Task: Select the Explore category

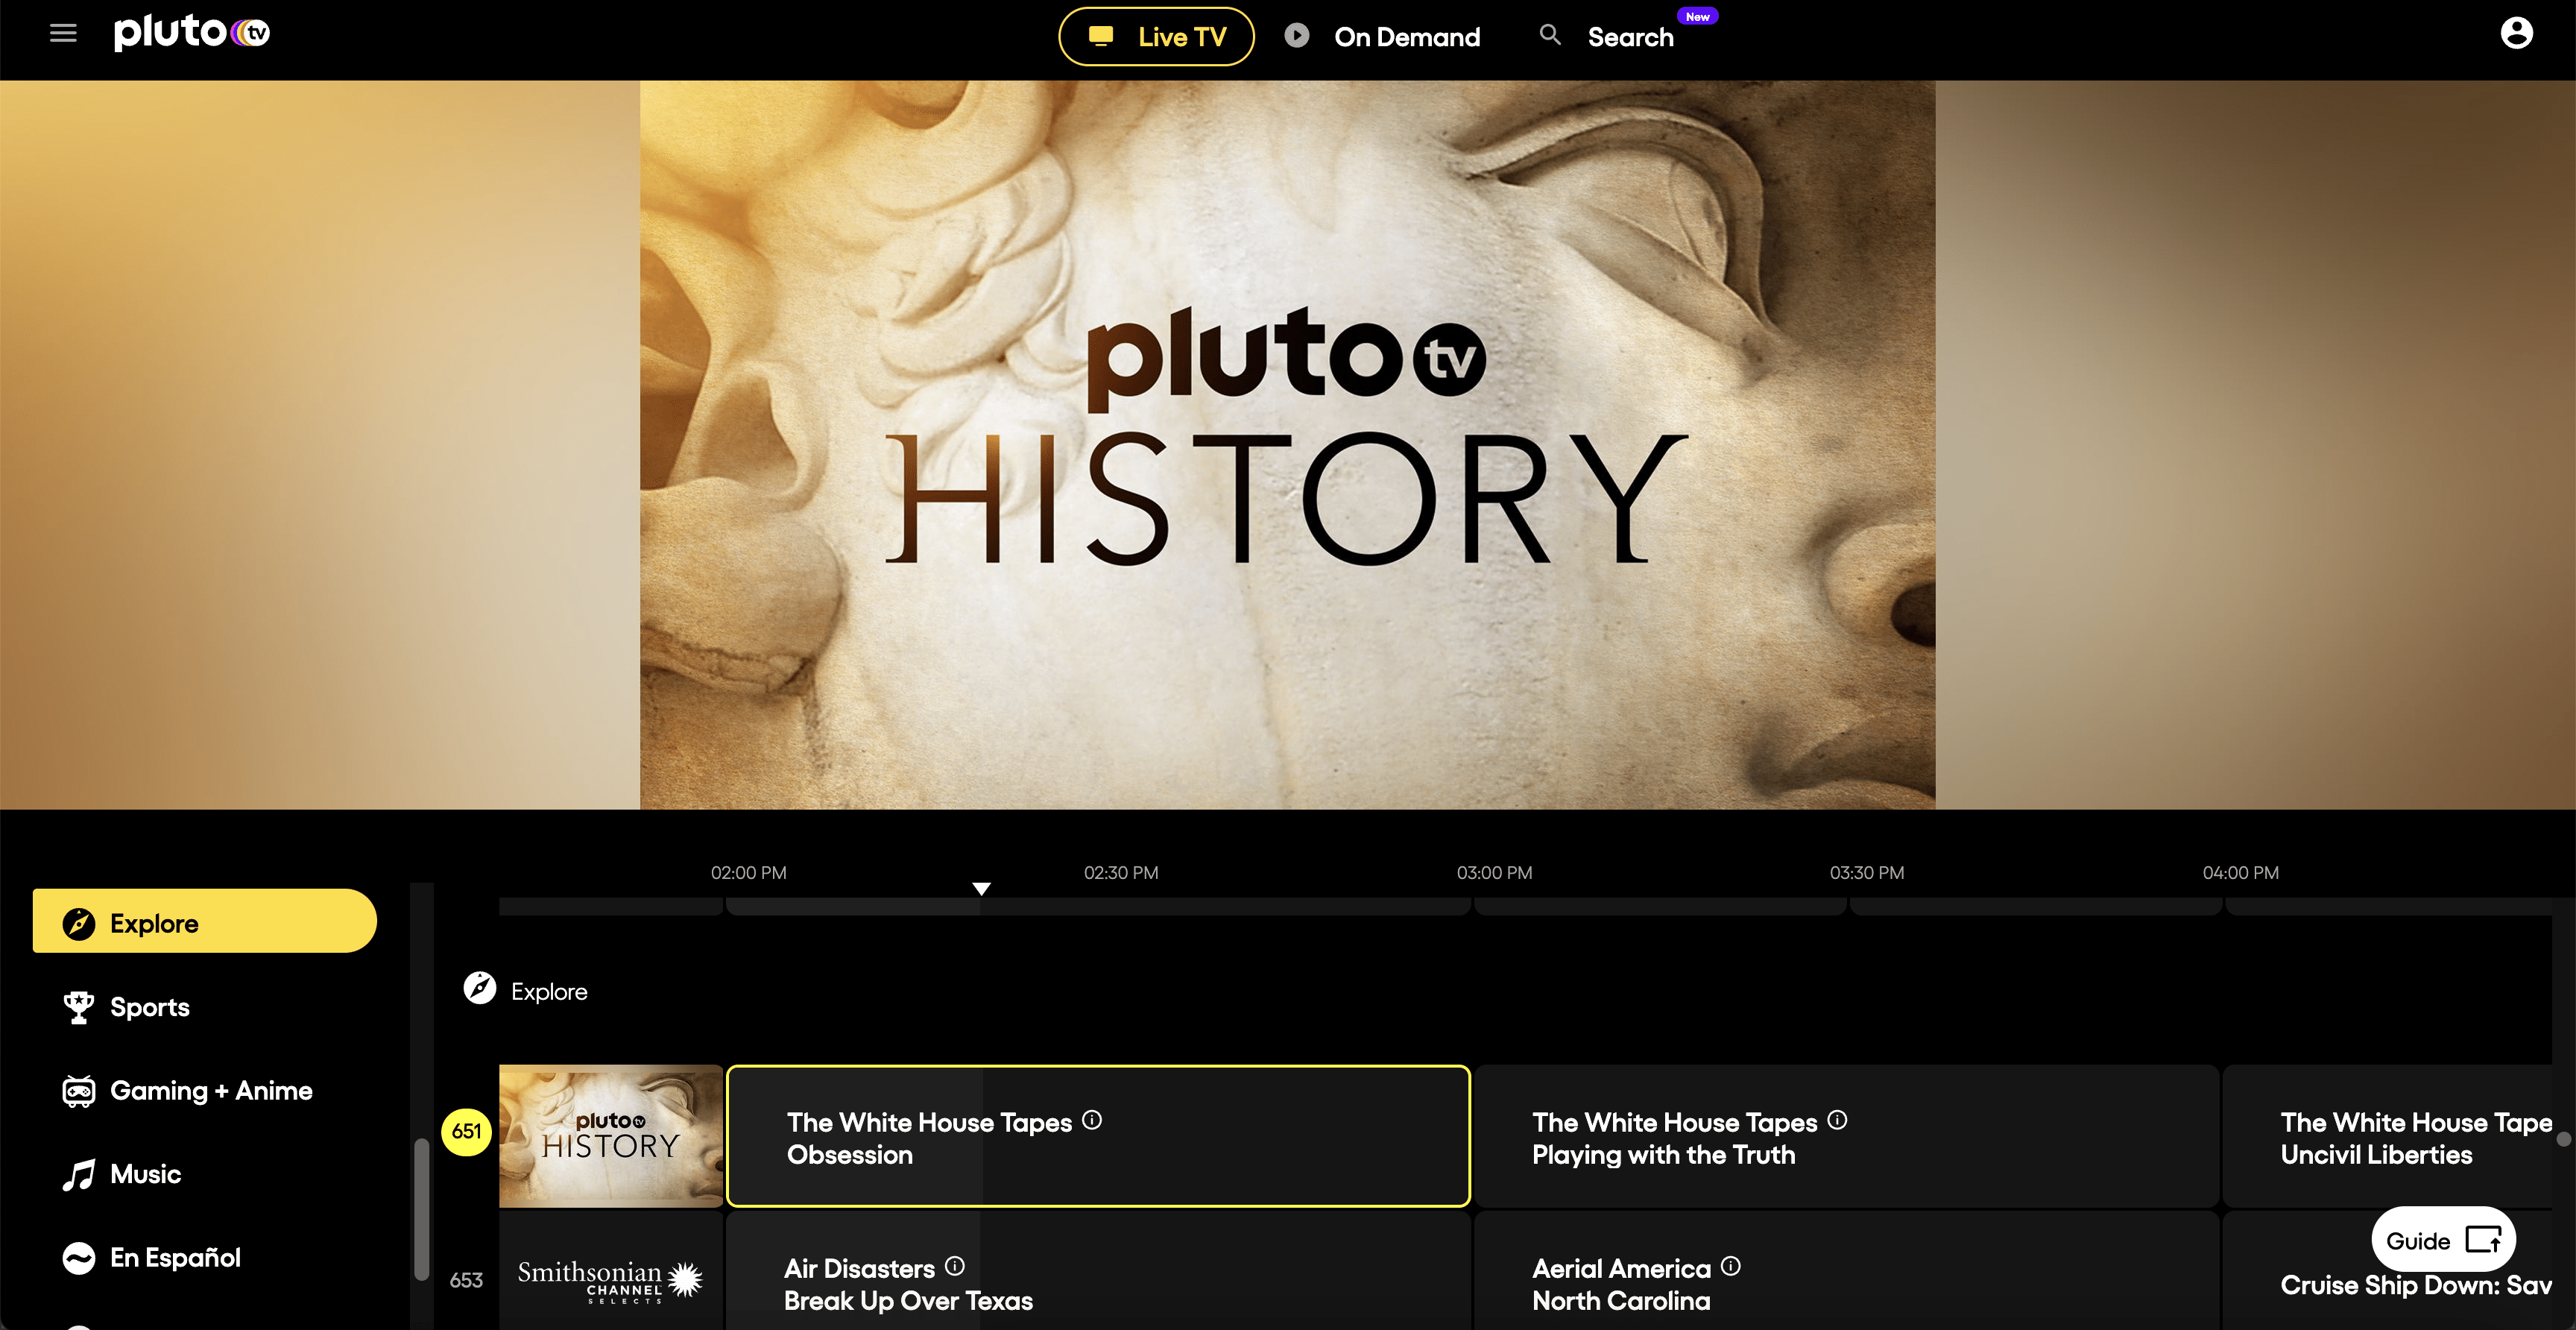Action: pyautogui.click(x=204, y=921)
